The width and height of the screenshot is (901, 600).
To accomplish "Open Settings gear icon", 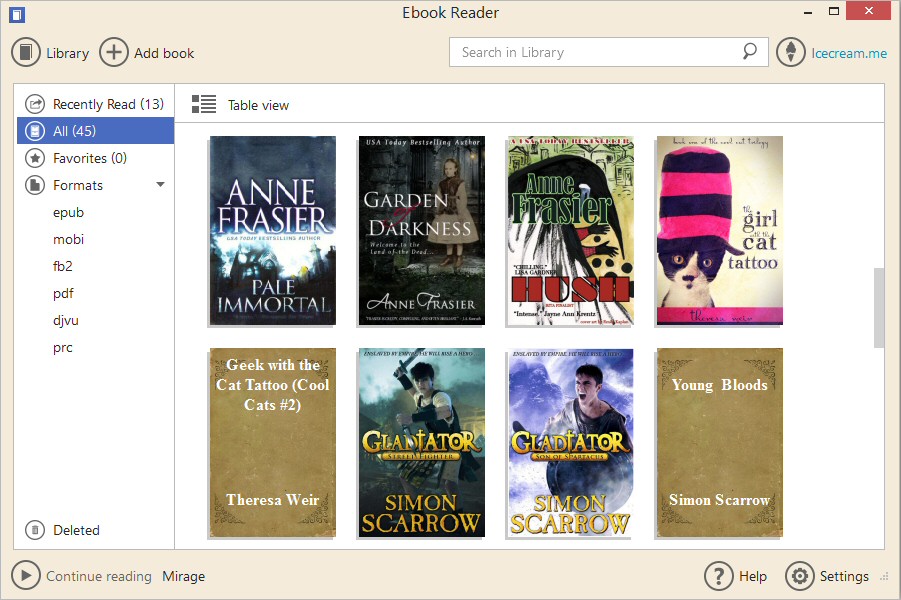I will click(799, 576).
